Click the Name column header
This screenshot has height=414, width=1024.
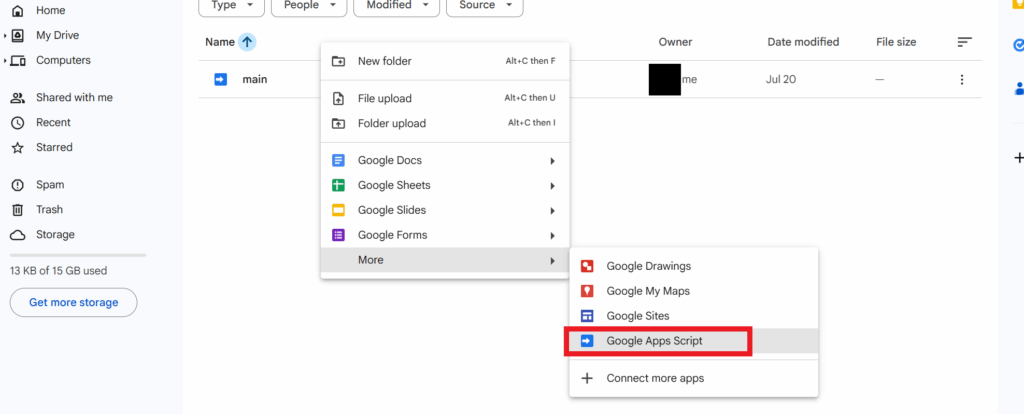click(x=219, y=42)
